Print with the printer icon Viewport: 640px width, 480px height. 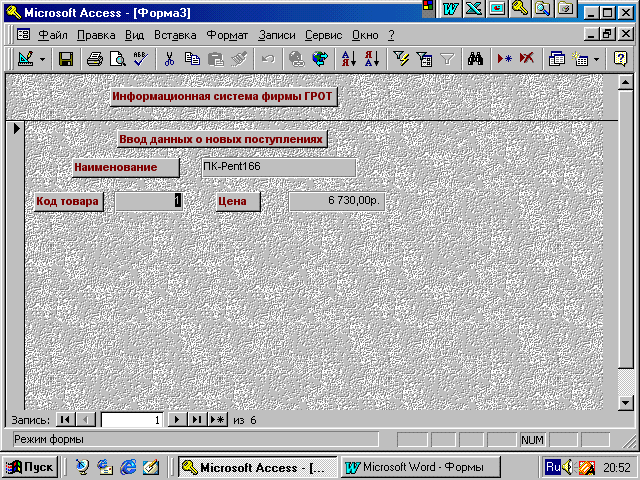[x=95, y=60]
